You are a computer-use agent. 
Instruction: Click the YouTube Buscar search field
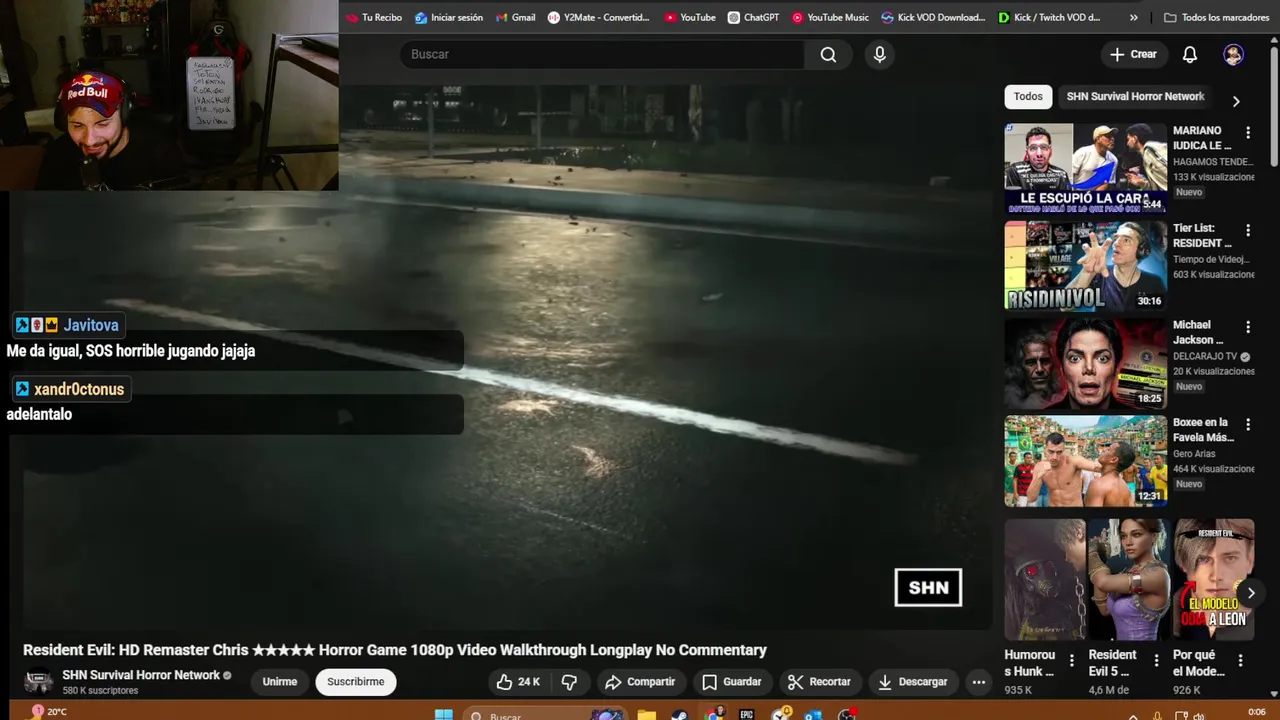pyautogui.click(x=602, y=54)
